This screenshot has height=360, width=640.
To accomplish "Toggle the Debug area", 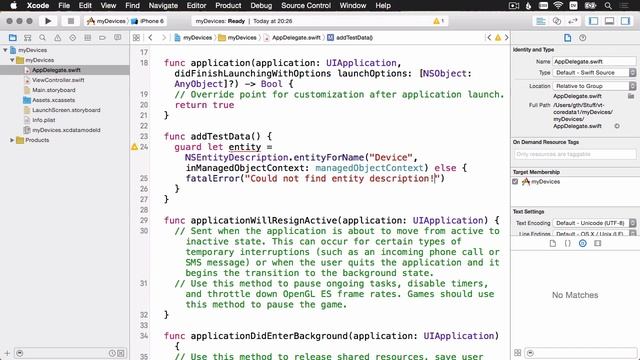I will pos(609,21).
